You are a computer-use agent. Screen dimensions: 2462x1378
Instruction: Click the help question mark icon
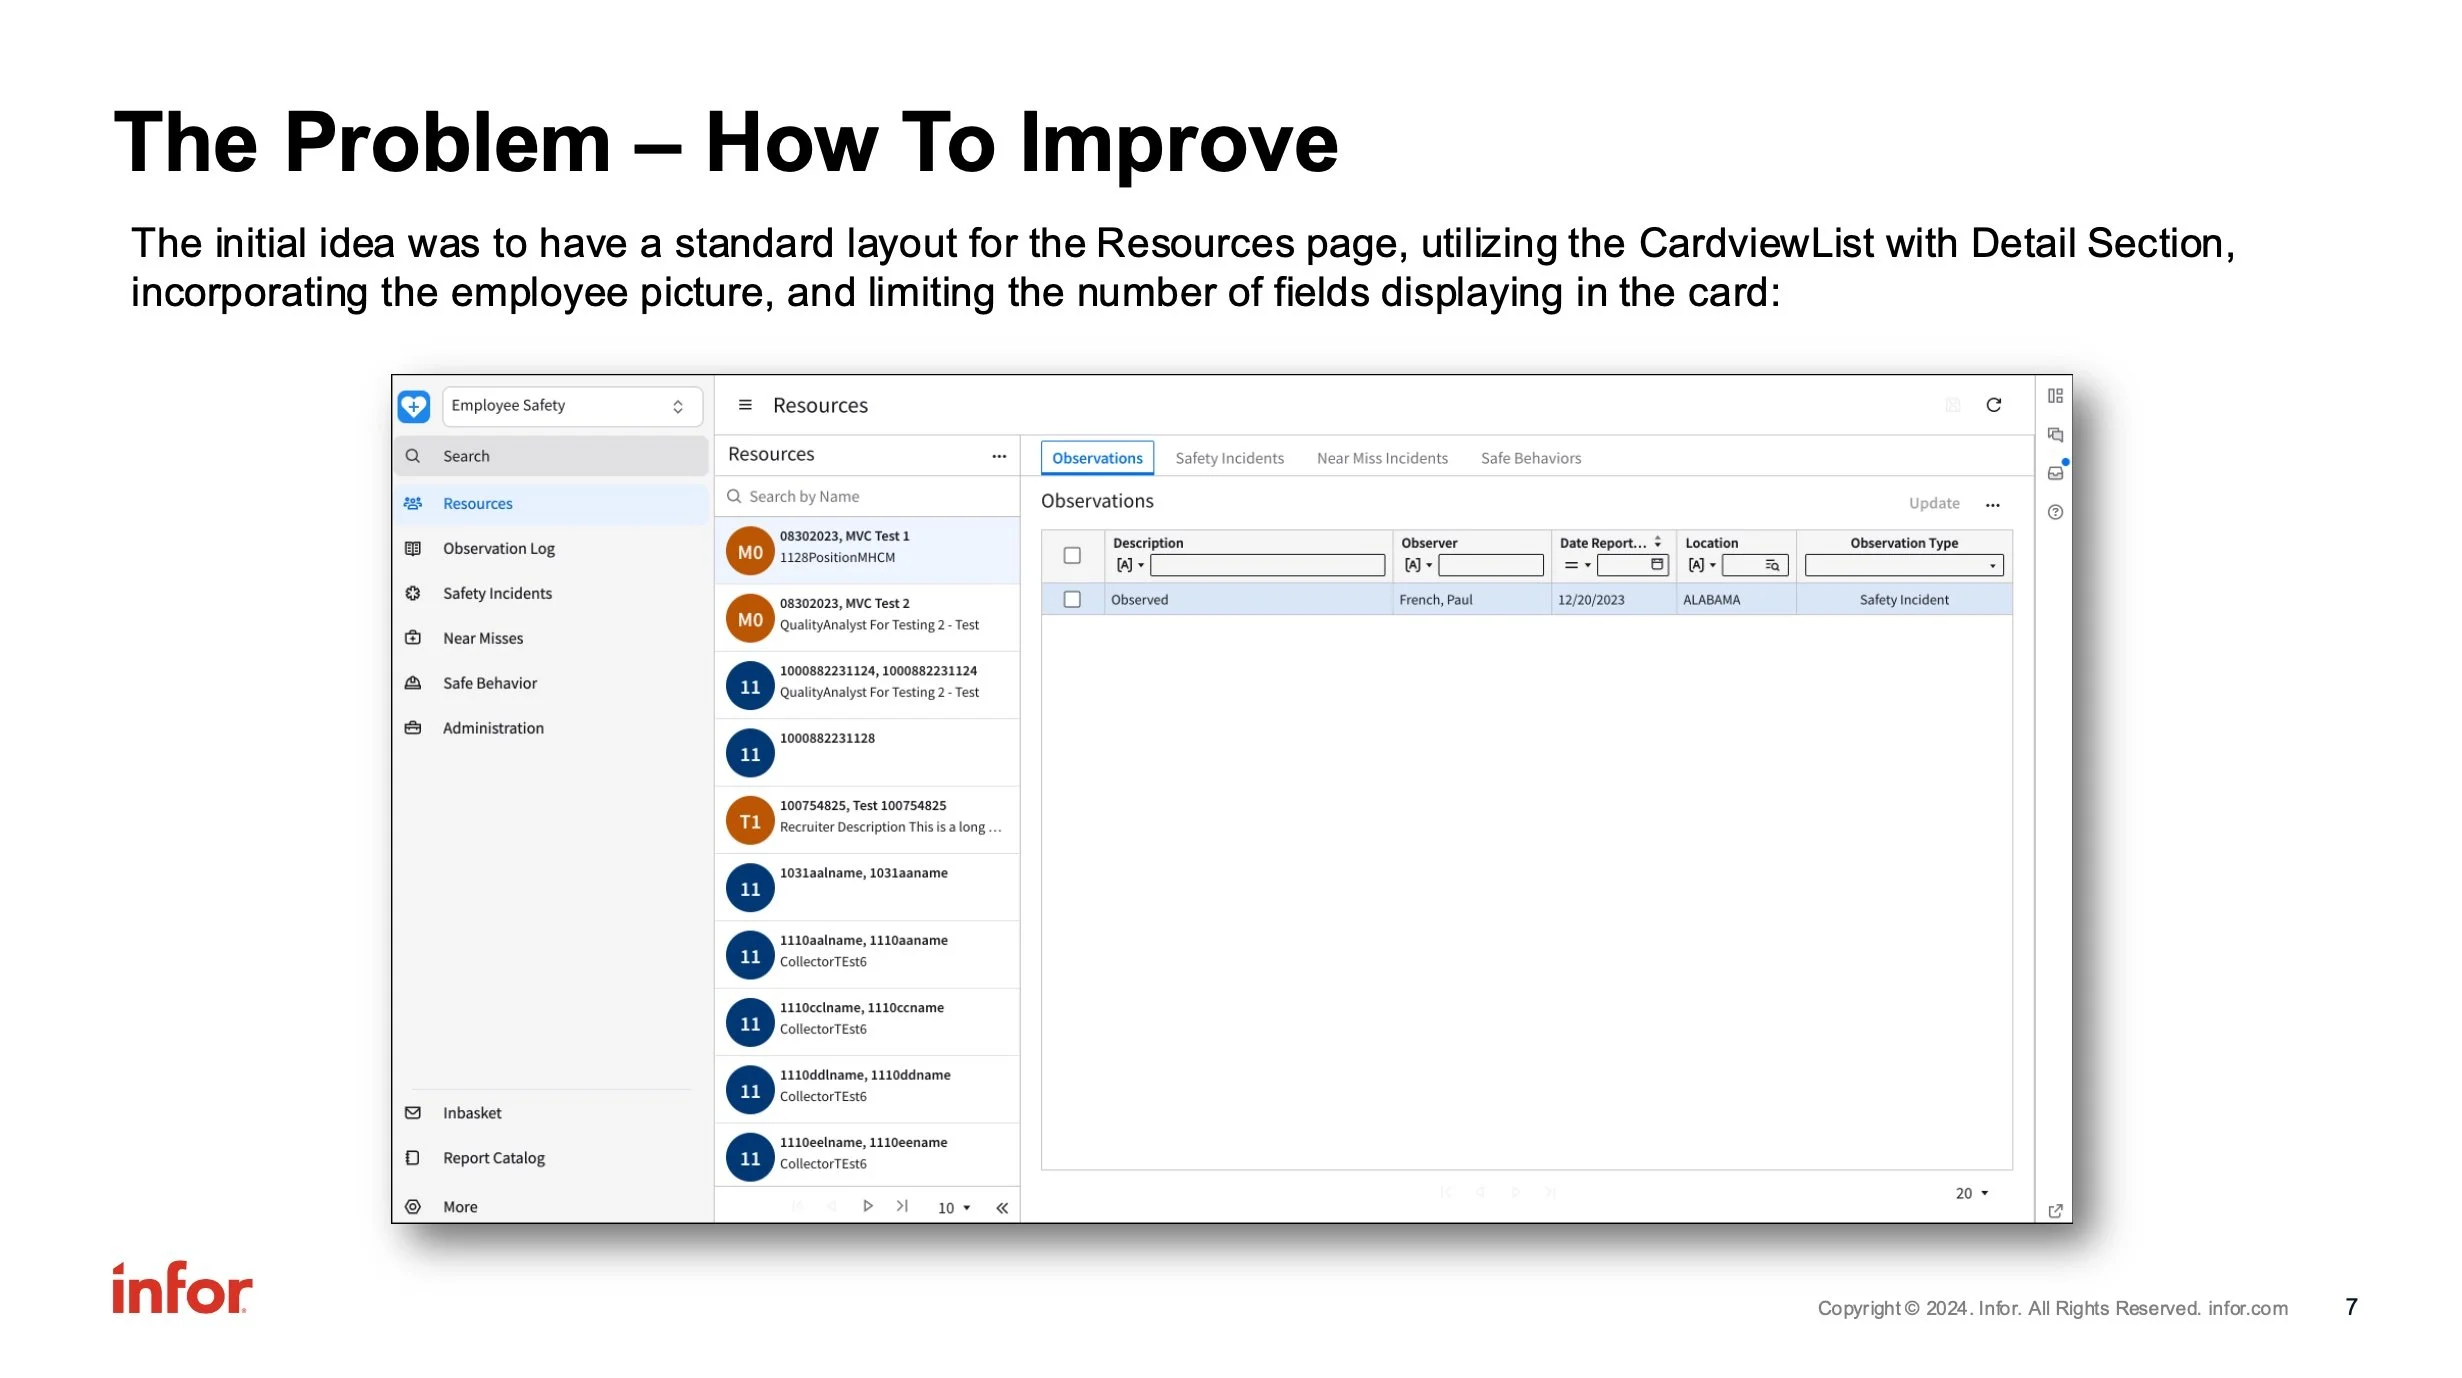coord(2055,512)
